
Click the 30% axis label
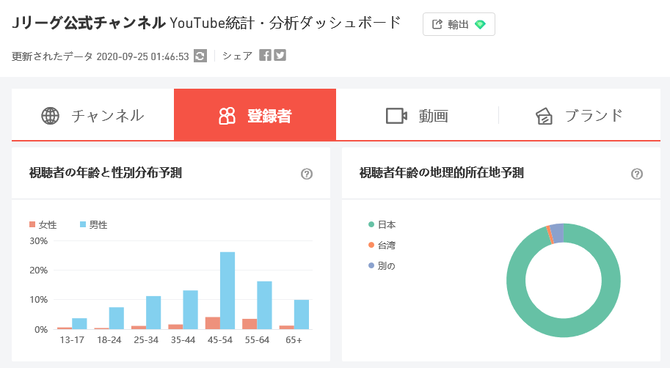pyautogui.click(x=38, y=241)
